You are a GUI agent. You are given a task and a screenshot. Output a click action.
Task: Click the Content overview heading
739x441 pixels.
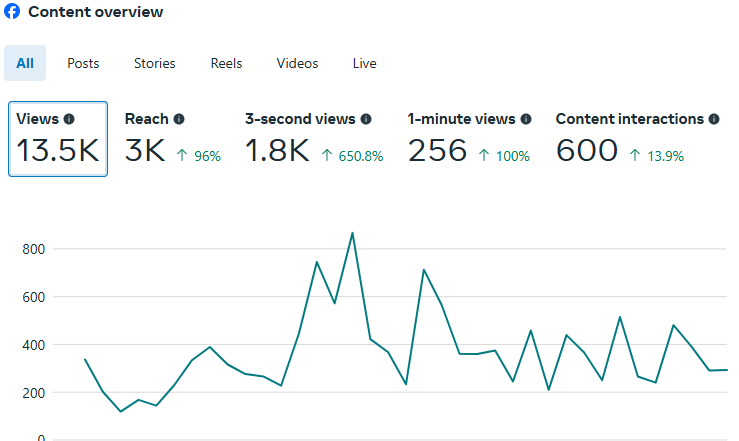pyautogui.click(x=95, y=12)
